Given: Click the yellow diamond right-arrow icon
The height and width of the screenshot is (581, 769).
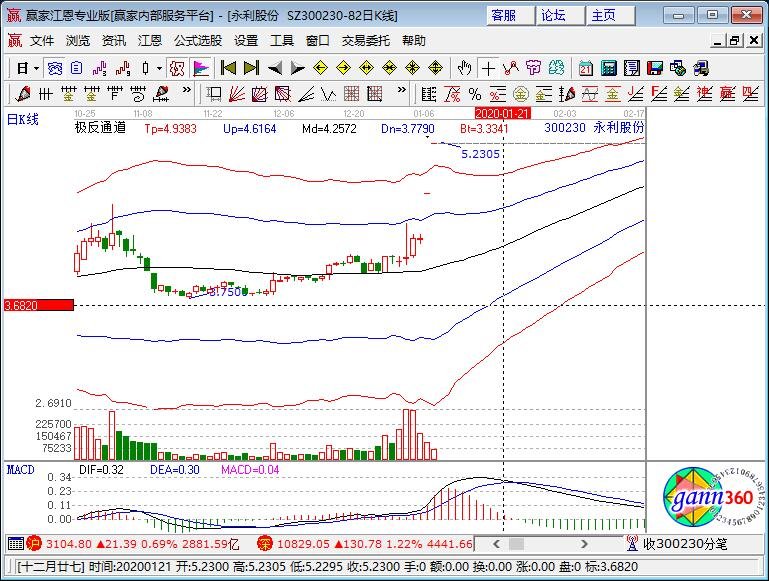Looking at the screenshot, I should 343,68.
